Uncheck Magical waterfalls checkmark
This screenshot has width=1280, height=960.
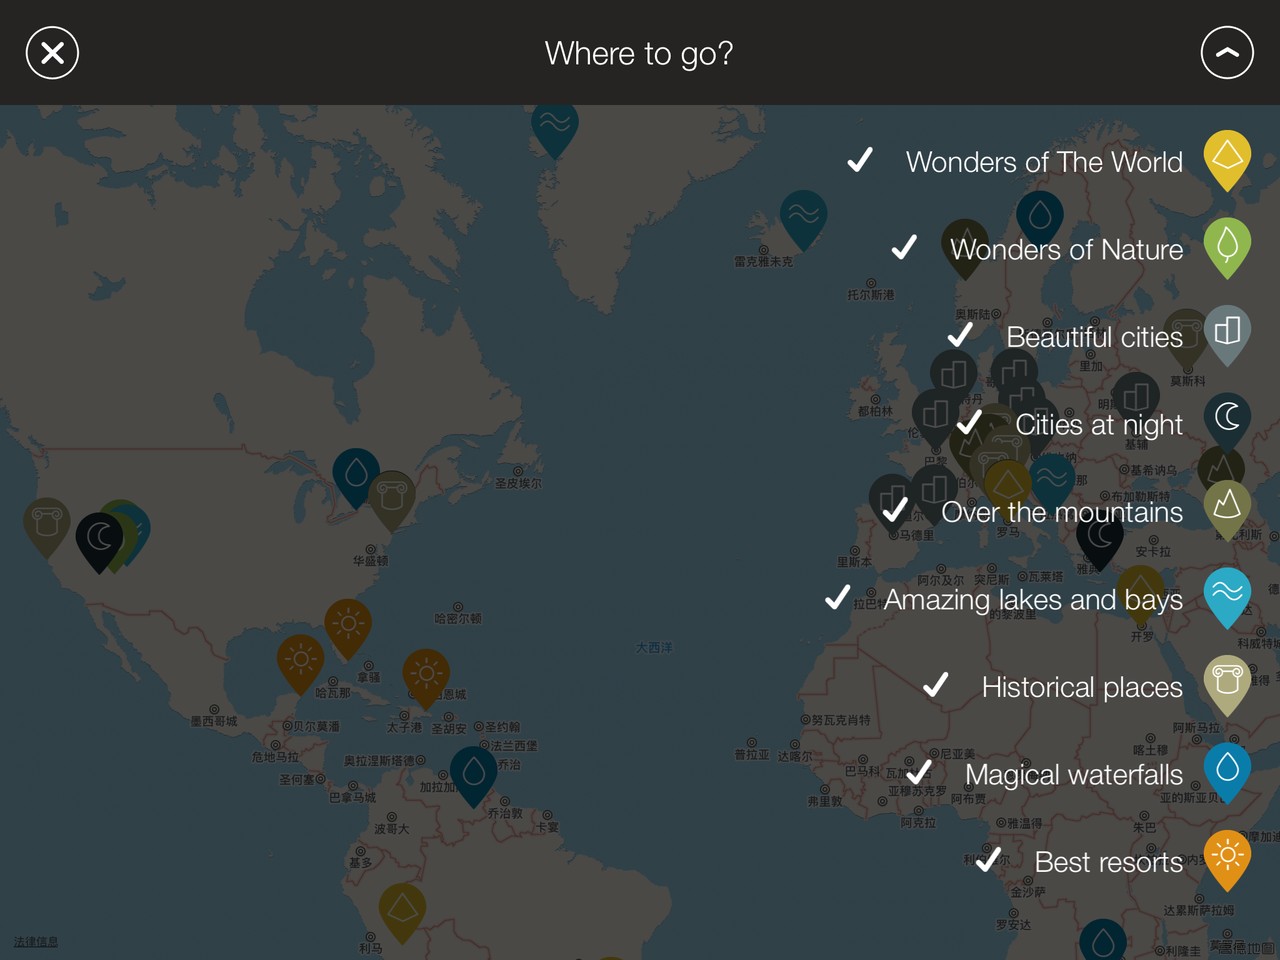[x=919, y=772]
